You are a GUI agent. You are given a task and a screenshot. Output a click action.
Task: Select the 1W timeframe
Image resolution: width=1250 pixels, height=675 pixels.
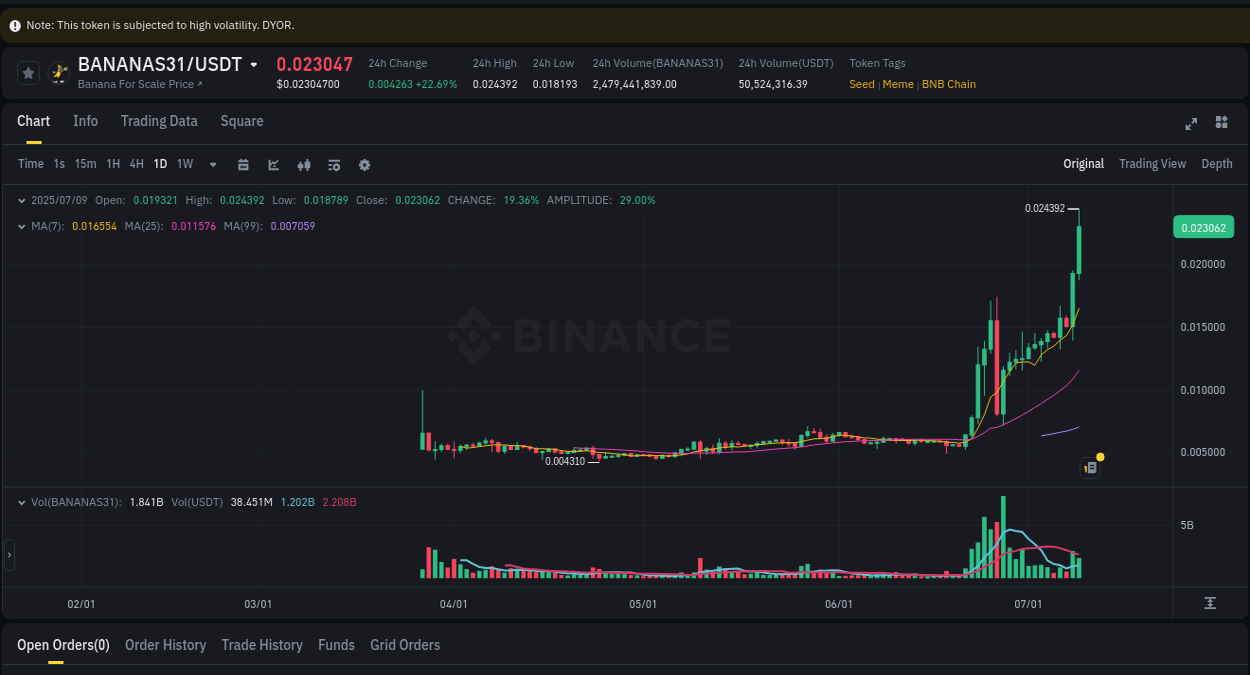tap(184, 164)
